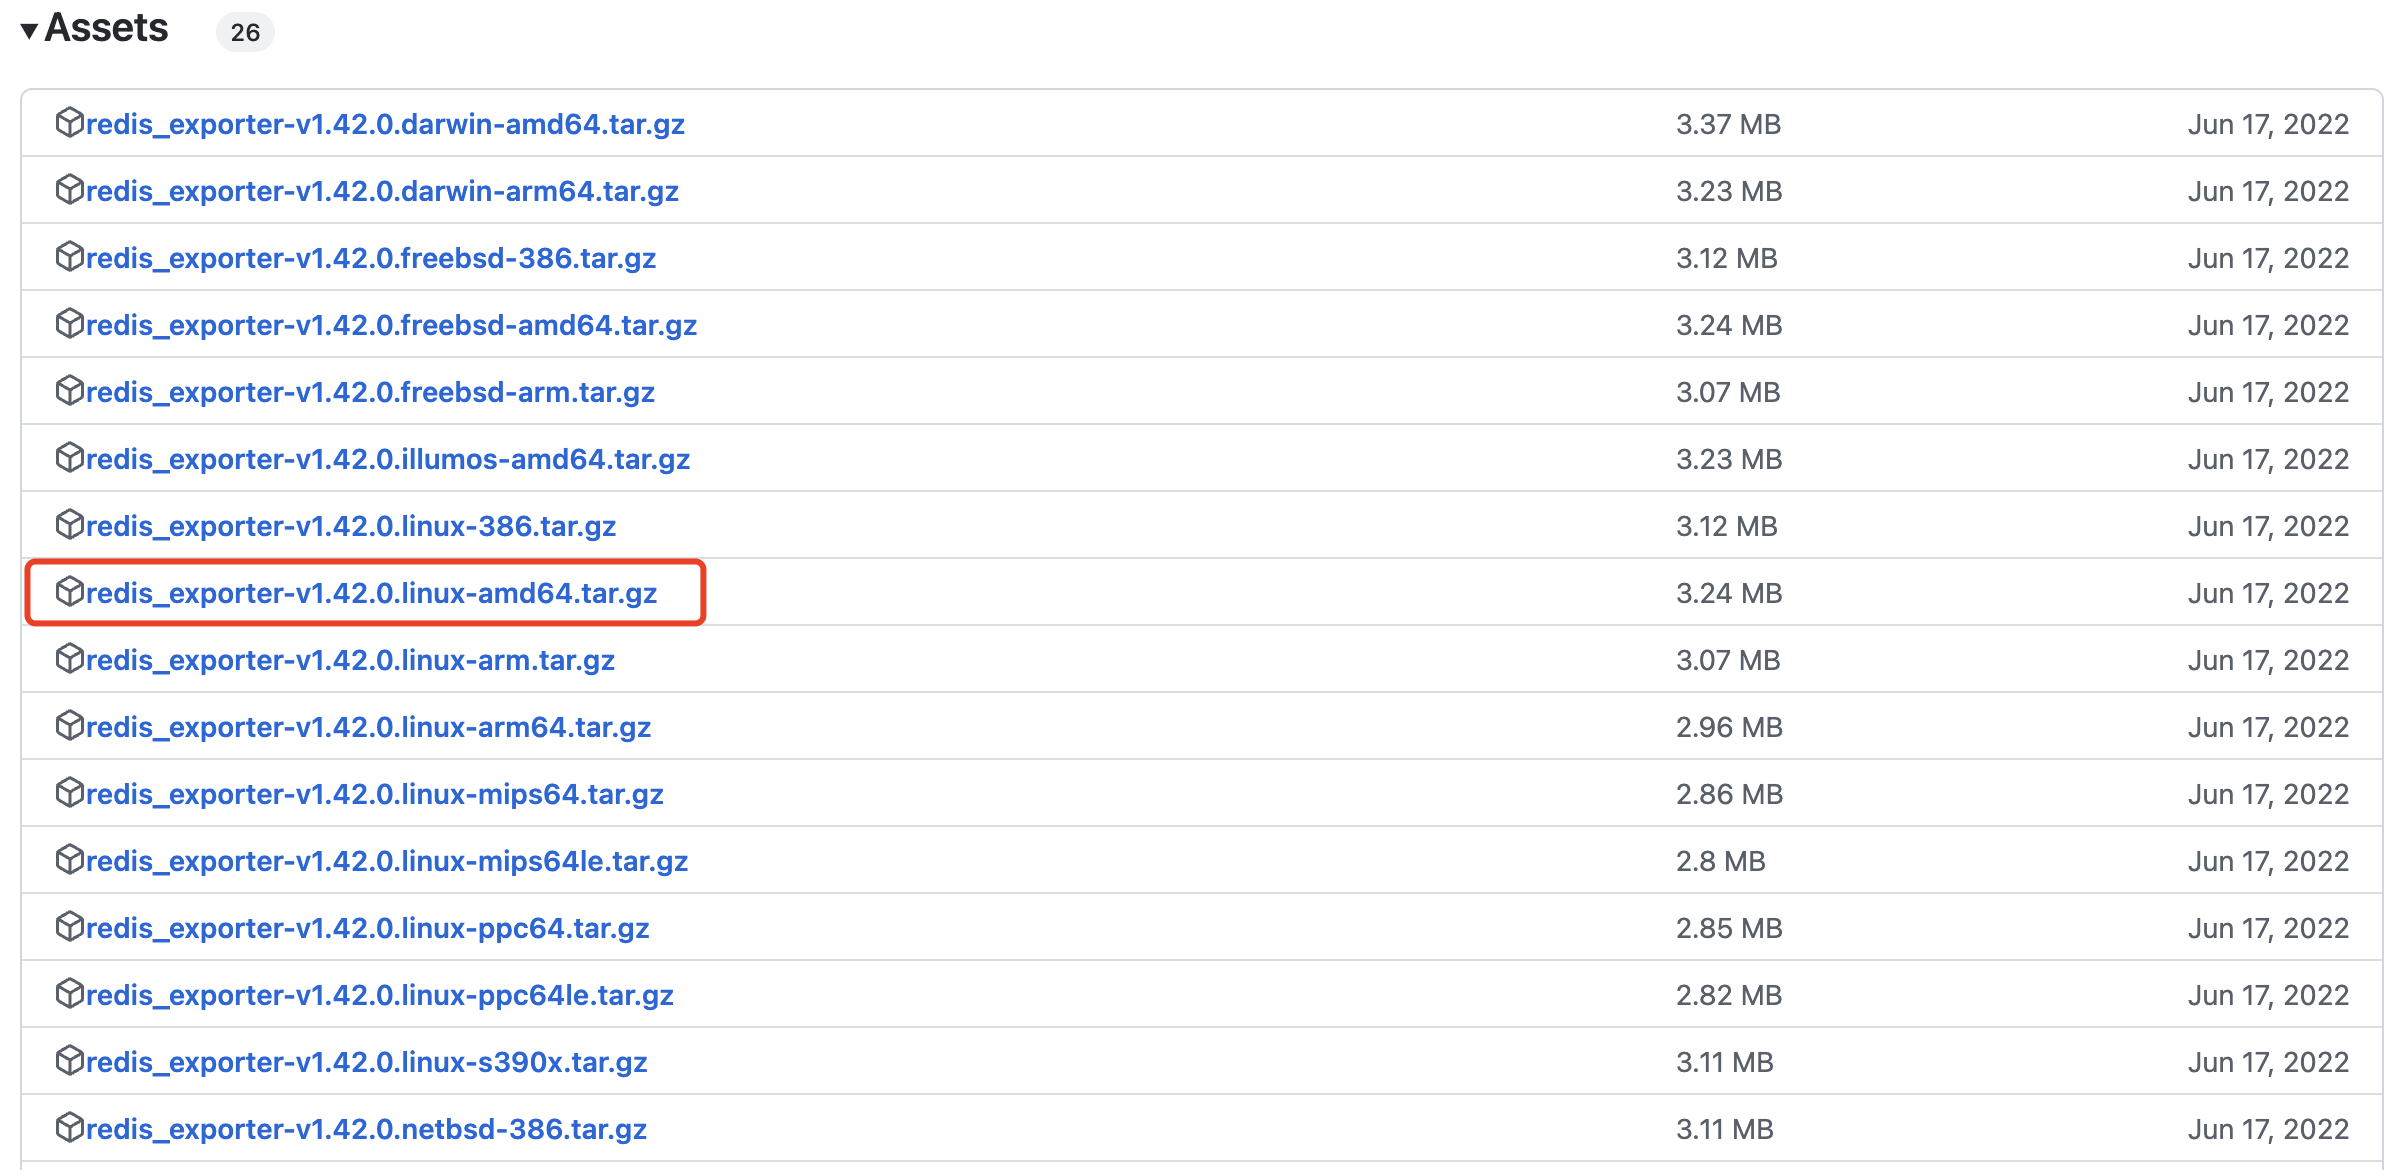Download redis_exporter darwin-amd64 tarball
The height and width of the screenshot is (1170, 2398).
click(x=385, y=124)
